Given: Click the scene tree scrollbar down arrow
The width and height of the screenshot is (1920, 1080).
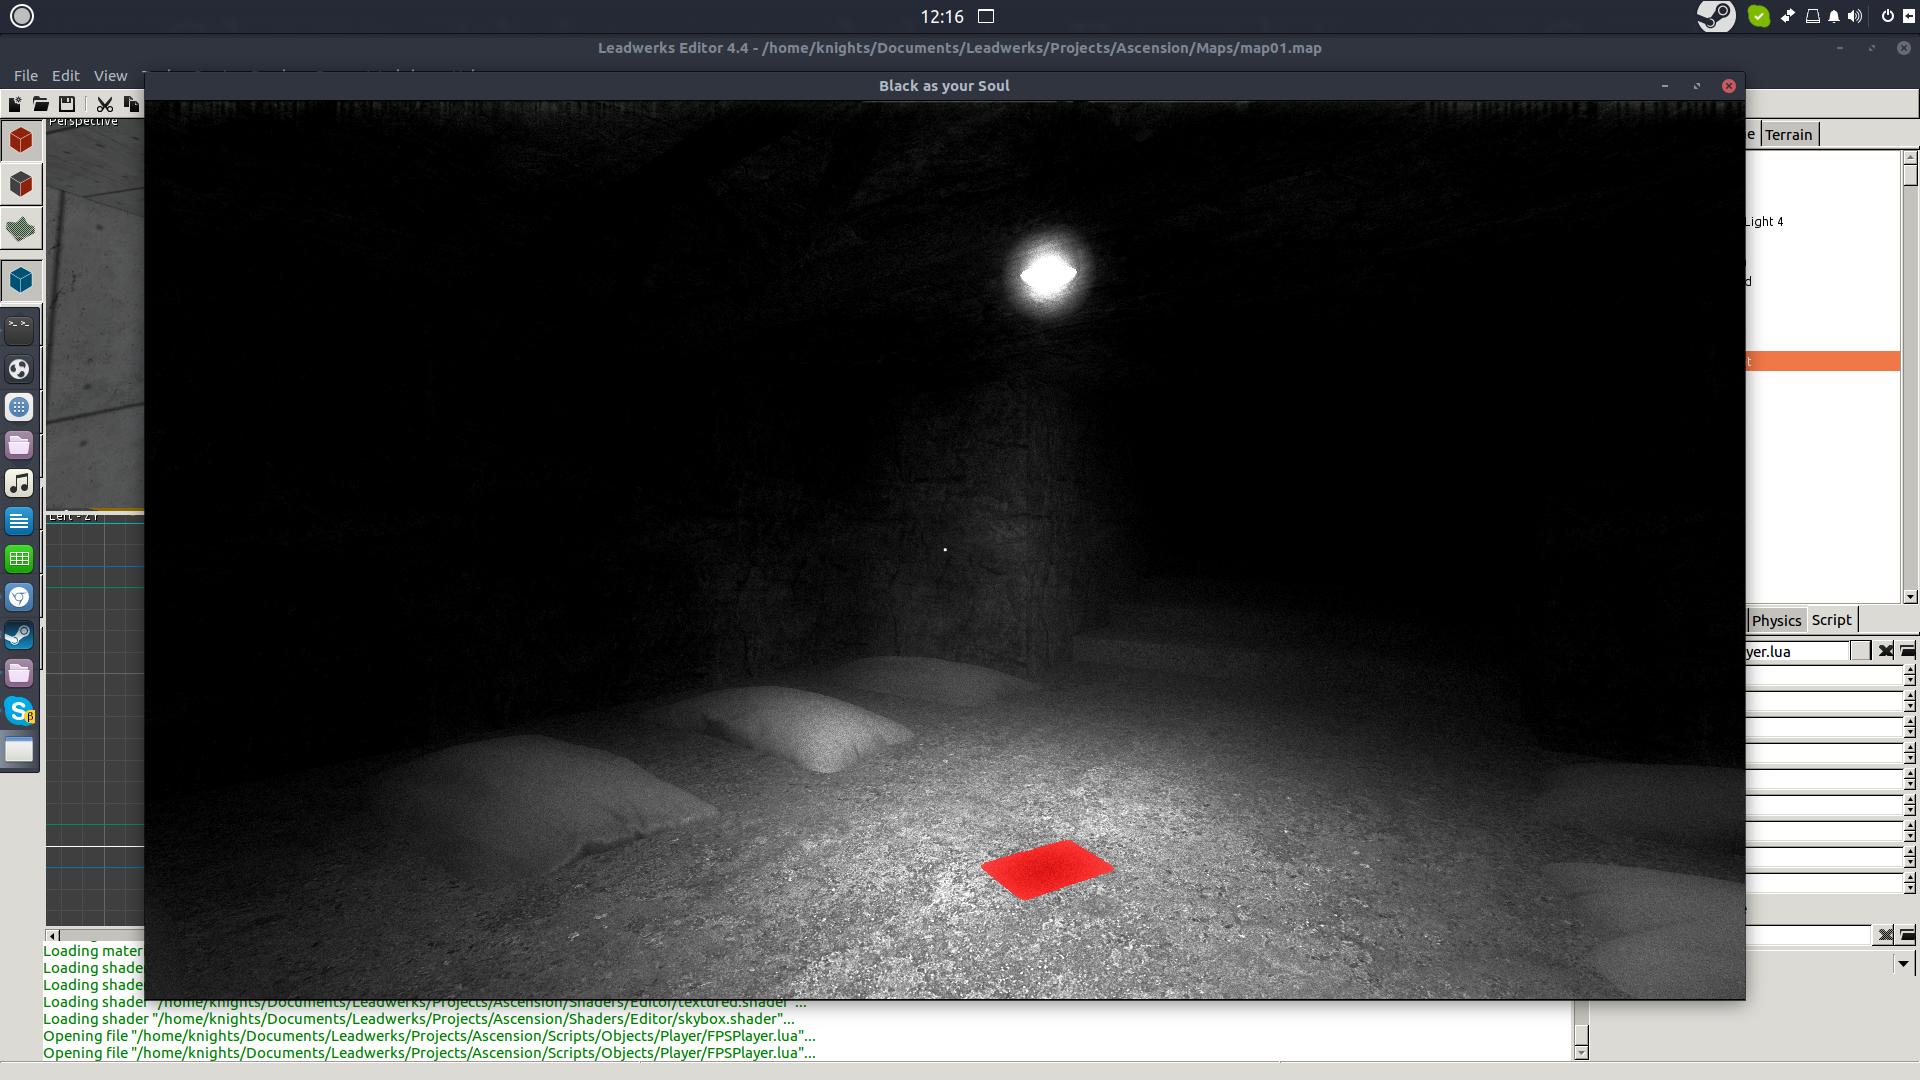Looking at the screenshot, I should [1910, 597].
